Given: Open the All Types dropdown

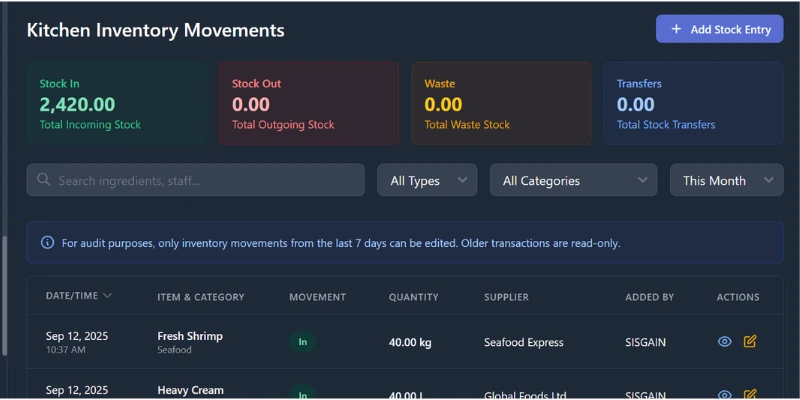Looking at the screenshot, I should (427, 181).
